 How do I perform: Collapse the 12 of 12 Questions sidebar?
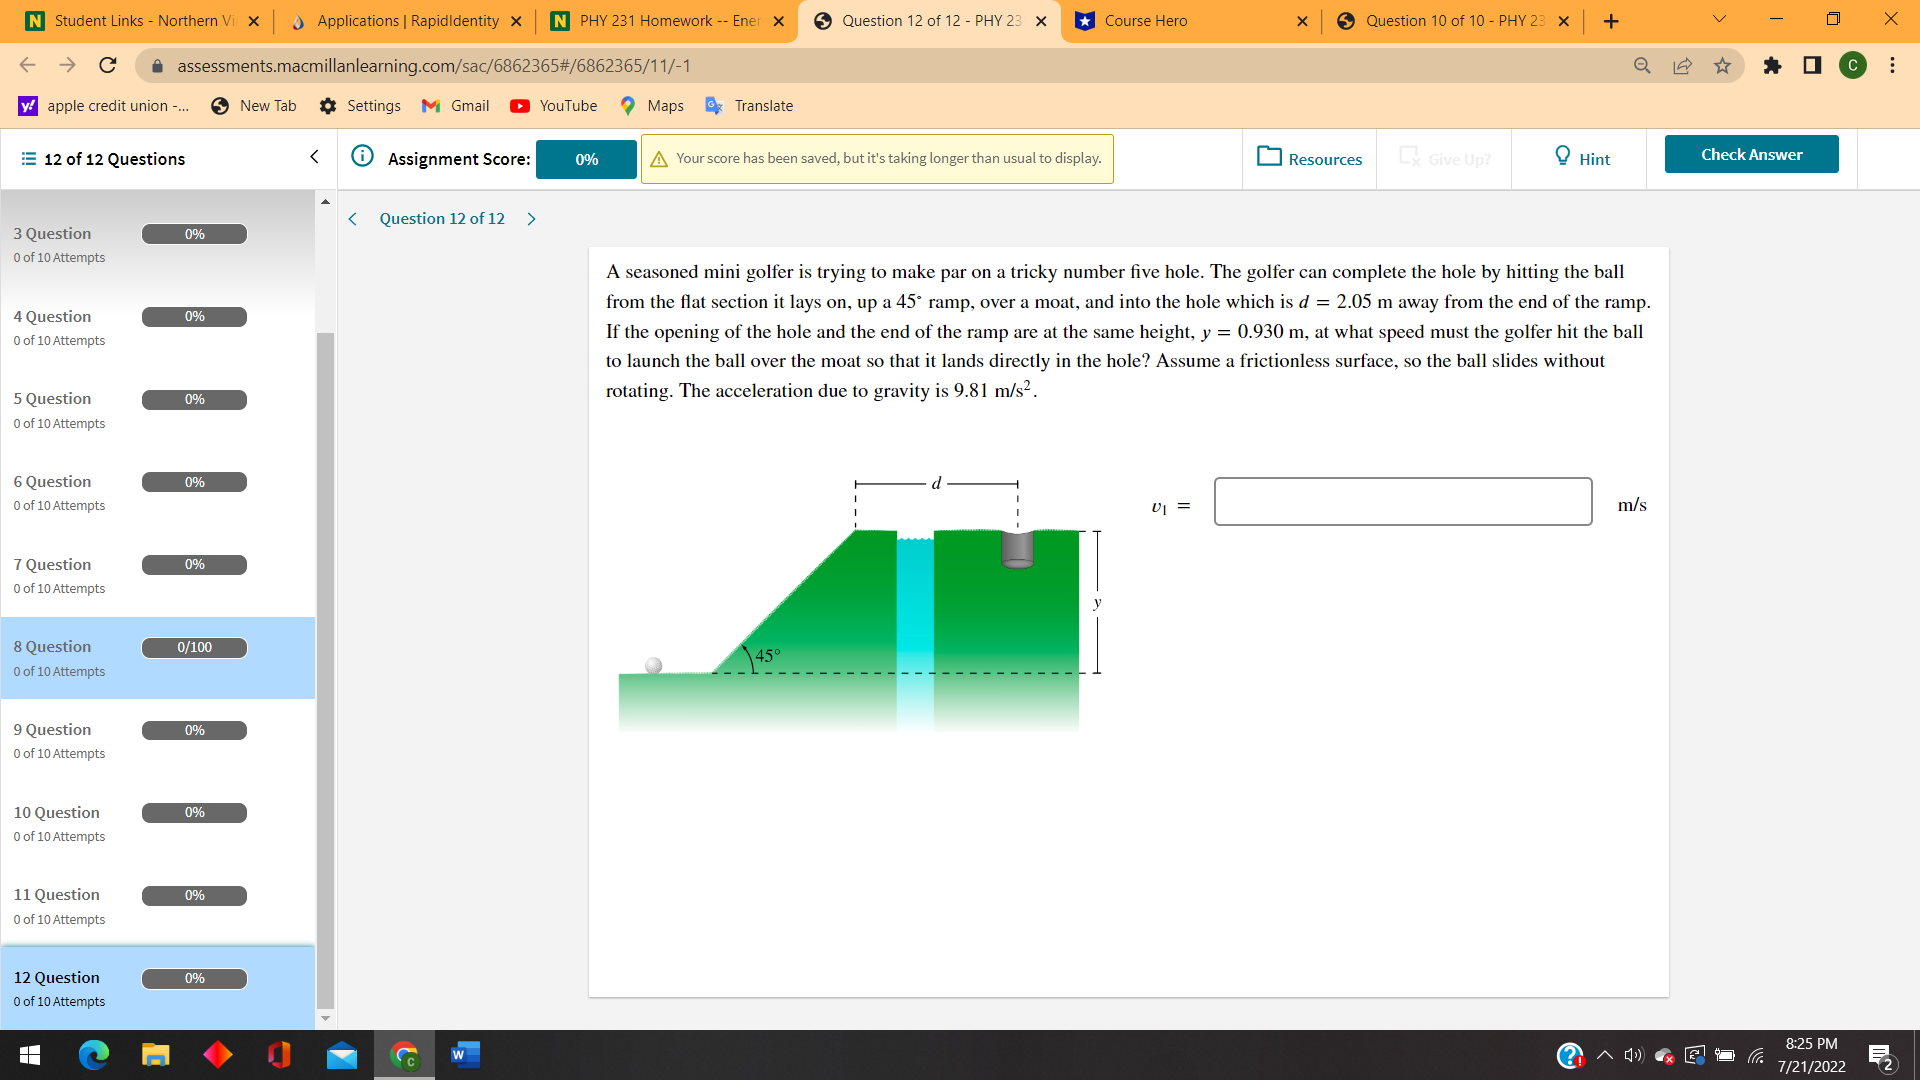point(314,157)
